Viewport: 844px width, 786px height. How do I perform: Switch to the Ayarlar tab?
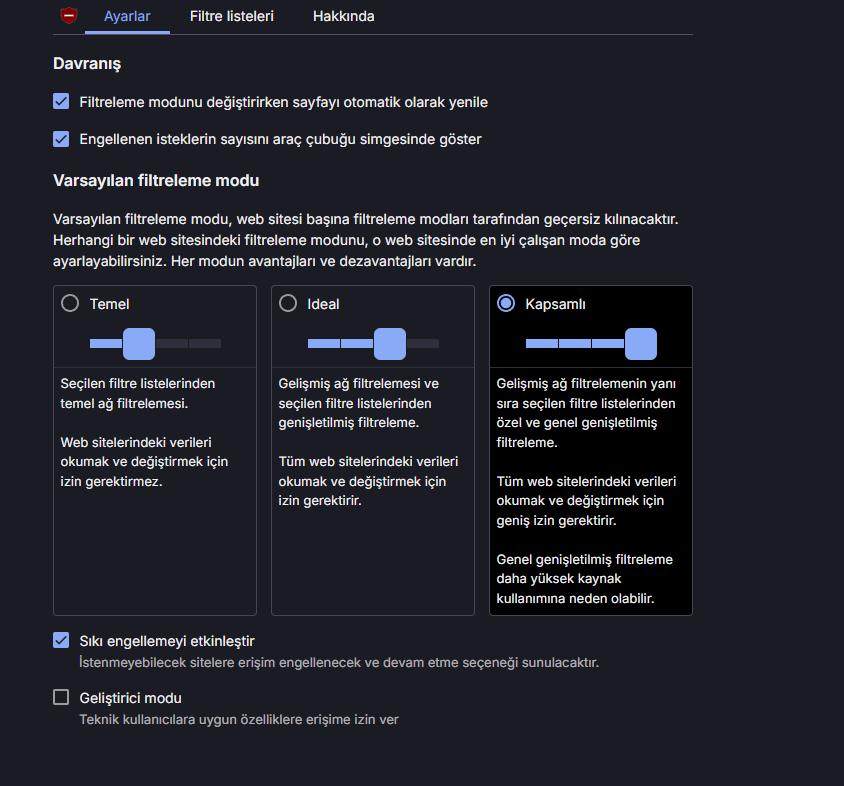pyautogui.click(x=127, y=17)
